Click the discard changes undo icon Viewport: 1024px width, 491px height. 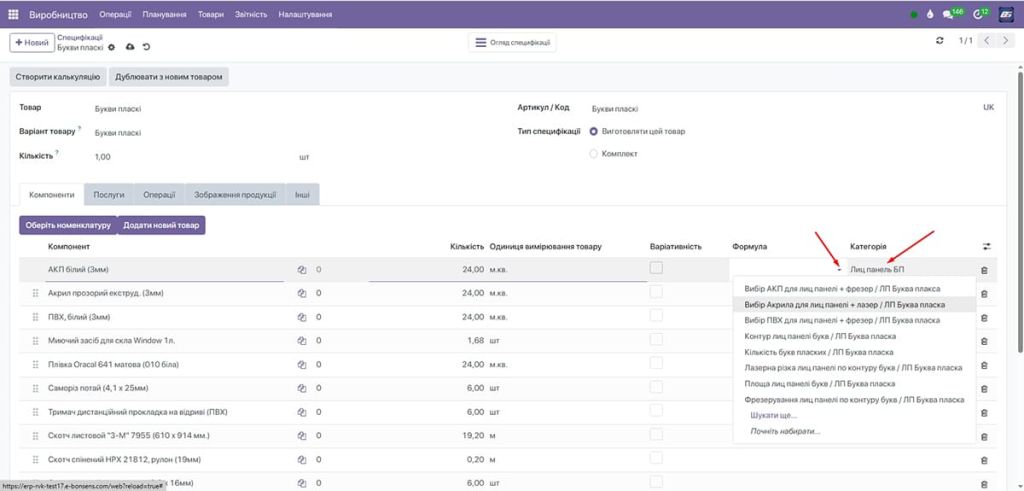coord(146,47)
